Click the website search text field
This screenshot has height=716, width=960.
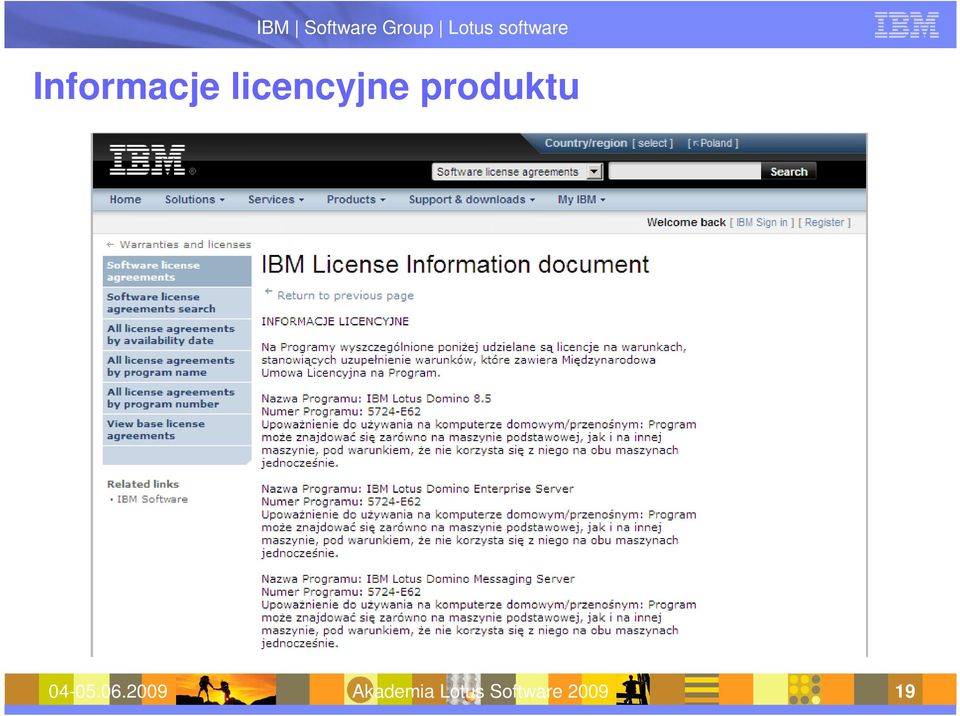pos(685,171)
